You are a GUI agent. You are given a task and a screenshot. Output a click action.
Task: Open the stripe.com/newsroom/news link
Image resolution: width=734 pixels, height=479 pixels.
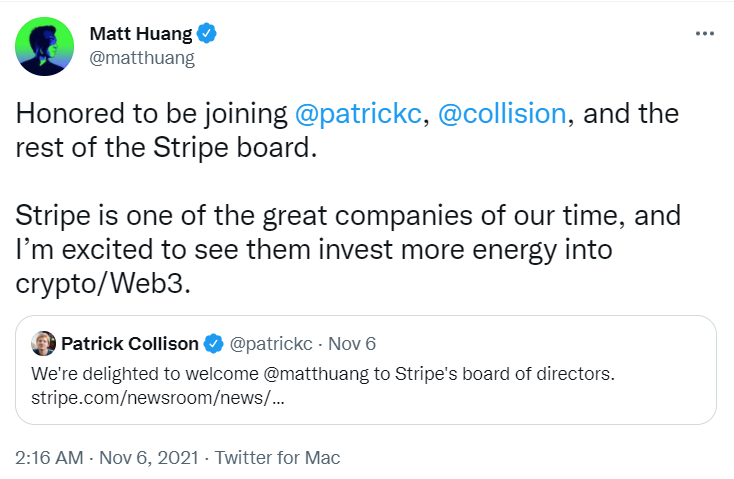click(x=158, y=398)
